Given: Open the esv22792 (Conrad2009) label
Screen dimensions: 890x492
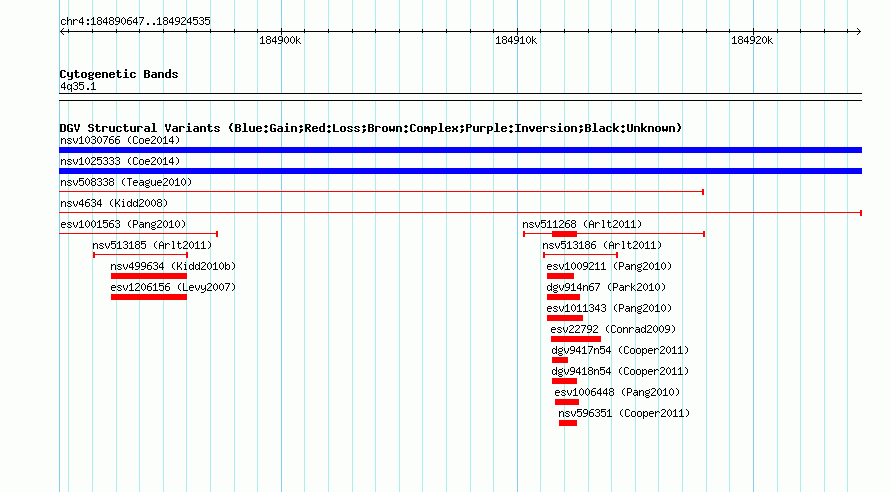Looking at the screenshot, I should (613, 329).
